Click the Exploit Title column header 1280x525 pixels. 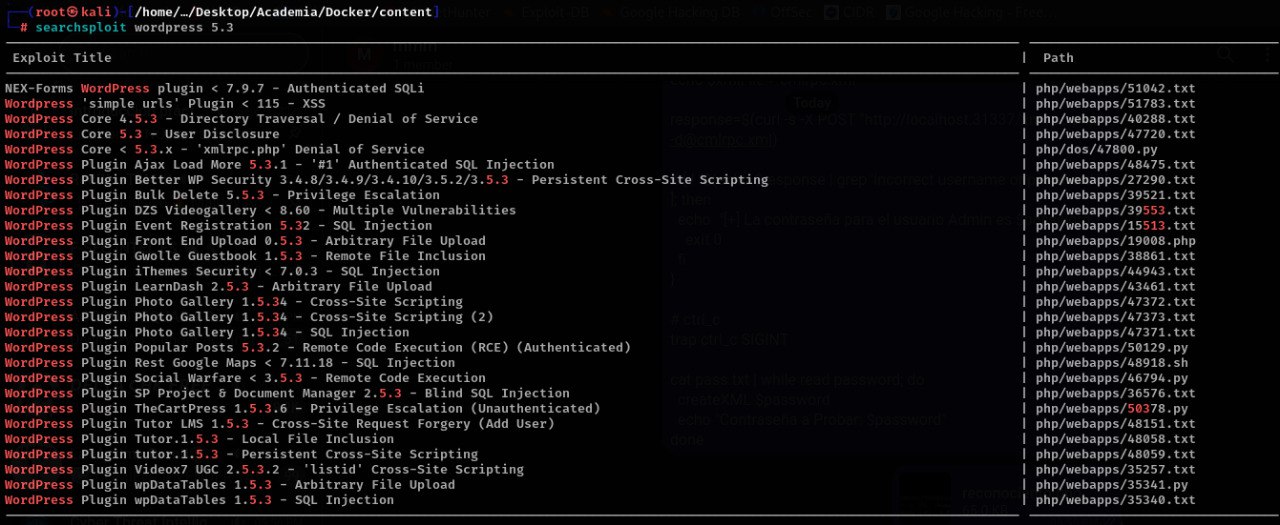(x=63, y=58)
